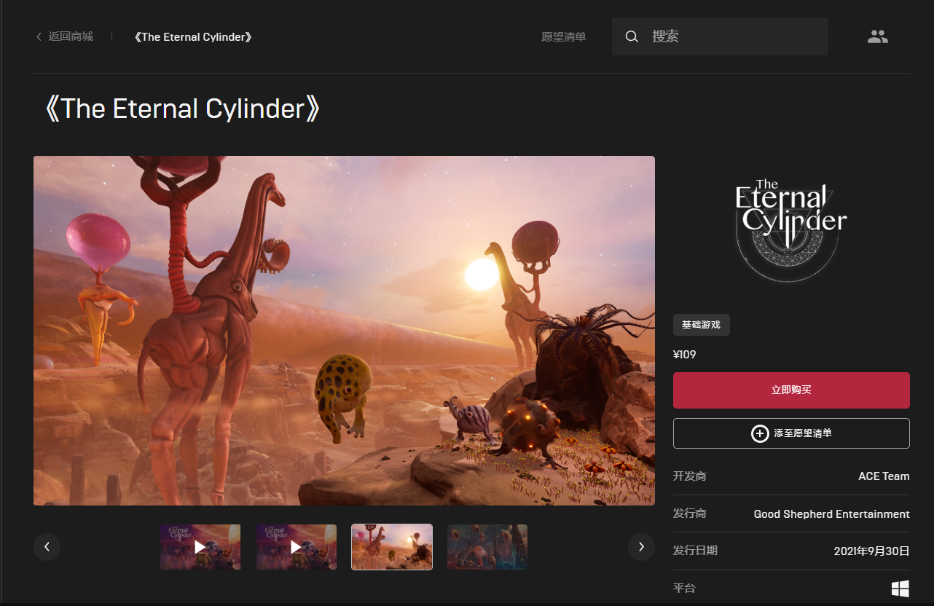Open the friends account icon

(877, 37)
